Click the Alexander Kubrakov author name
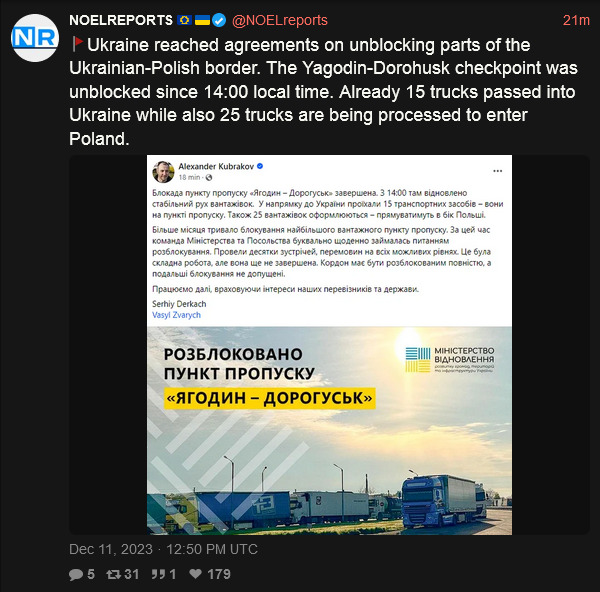This screenshot has width=600, height=592. click(x=214, y=166)
